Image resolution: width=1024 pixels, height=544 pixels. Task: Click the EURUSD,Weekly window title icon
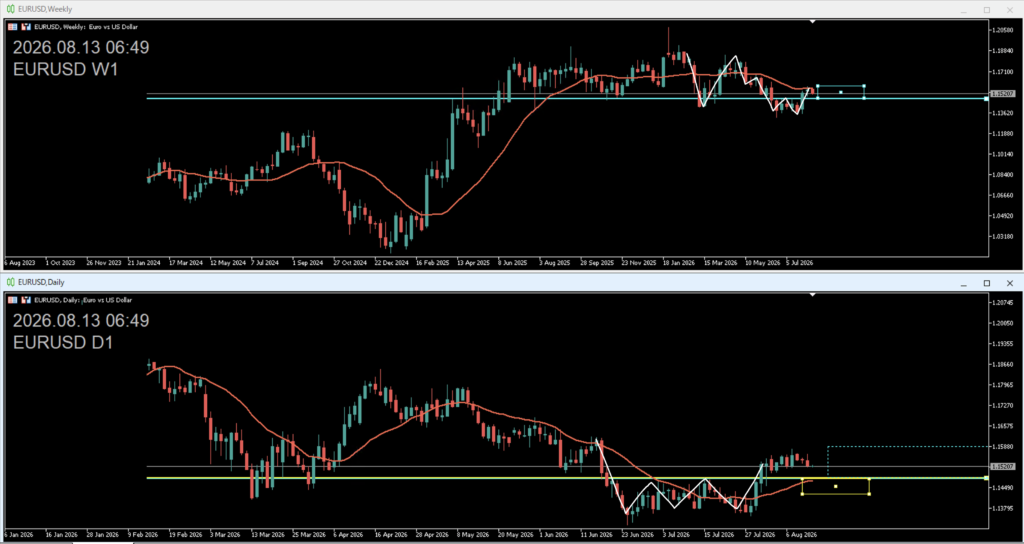[x=10, y=9]
